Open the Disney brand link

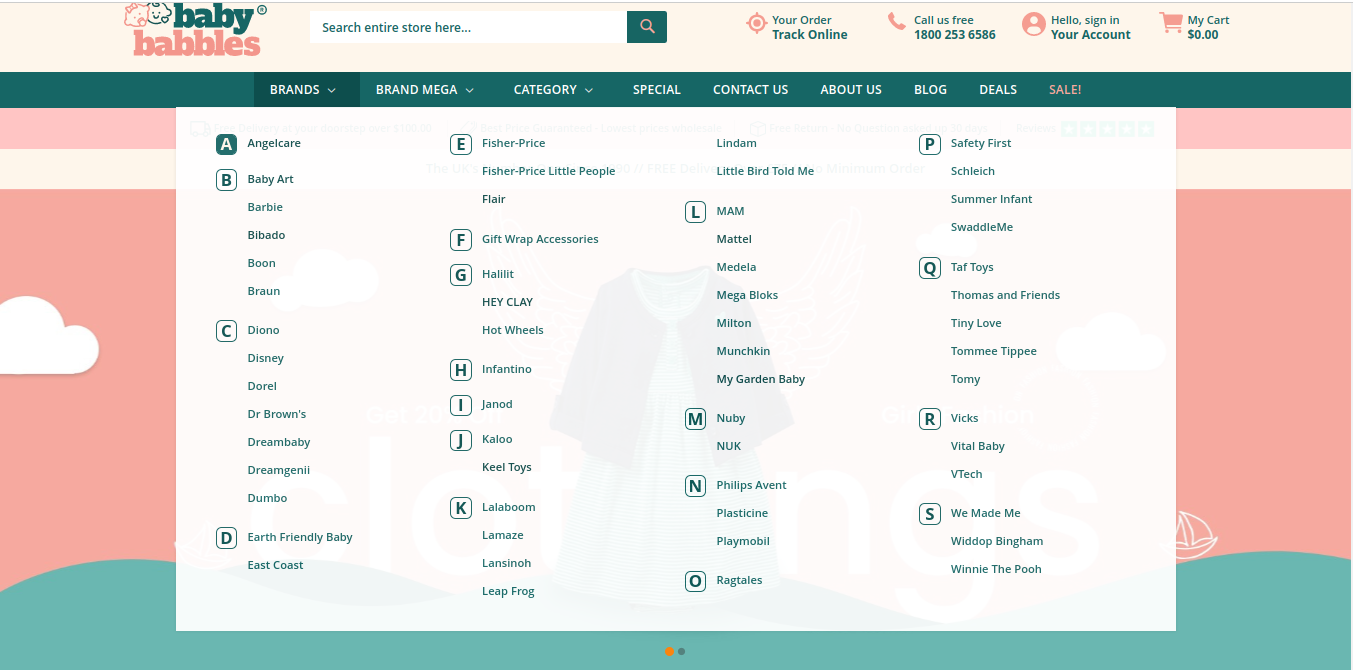point(266,358)
